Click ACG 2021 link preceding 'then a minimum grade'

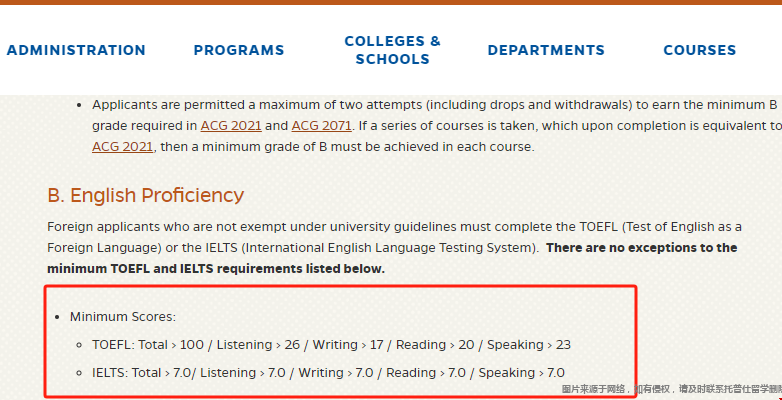(x=122, y=147)
